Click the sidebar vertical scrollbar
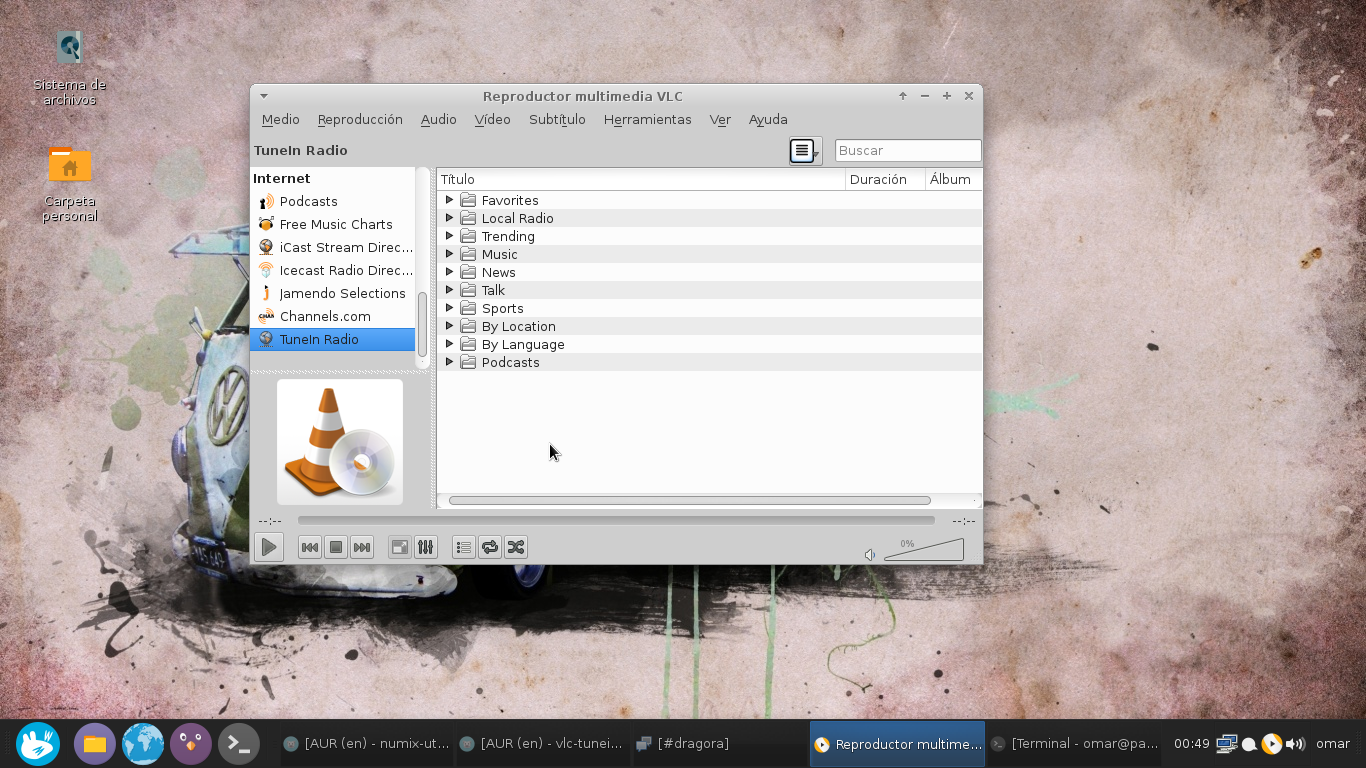 tap(422, 323)
